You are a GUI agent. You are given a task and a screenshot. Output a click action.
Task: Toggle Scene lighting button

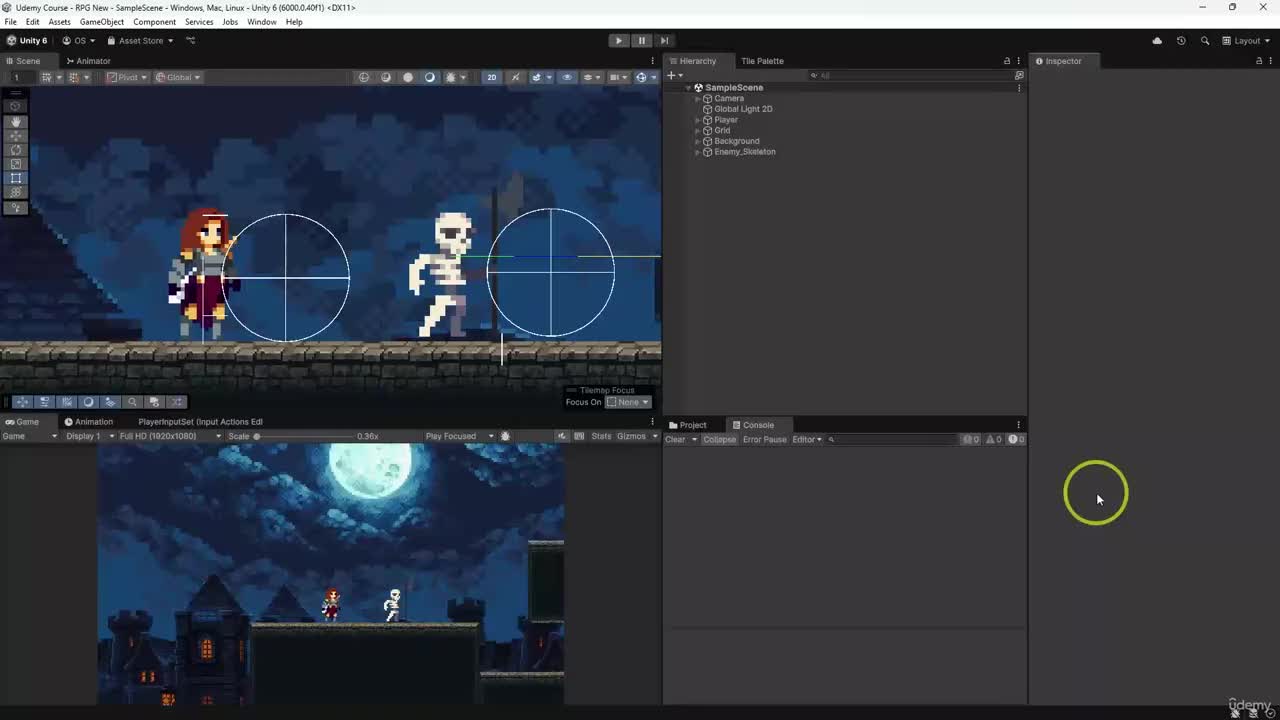coord(516,77)
